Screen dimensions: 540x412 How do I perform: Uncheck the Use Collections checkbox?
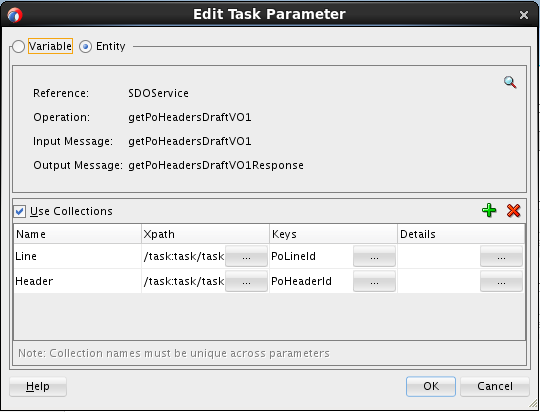(x=20, y=211)
